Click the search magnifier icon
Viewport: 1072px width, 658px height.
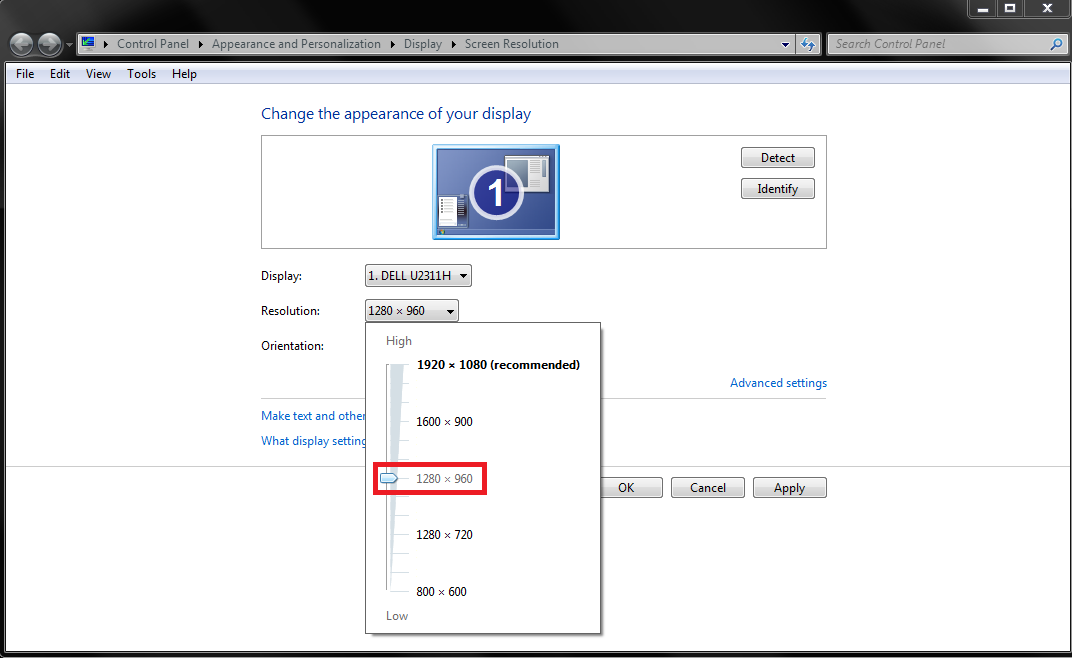(1056, 44)
